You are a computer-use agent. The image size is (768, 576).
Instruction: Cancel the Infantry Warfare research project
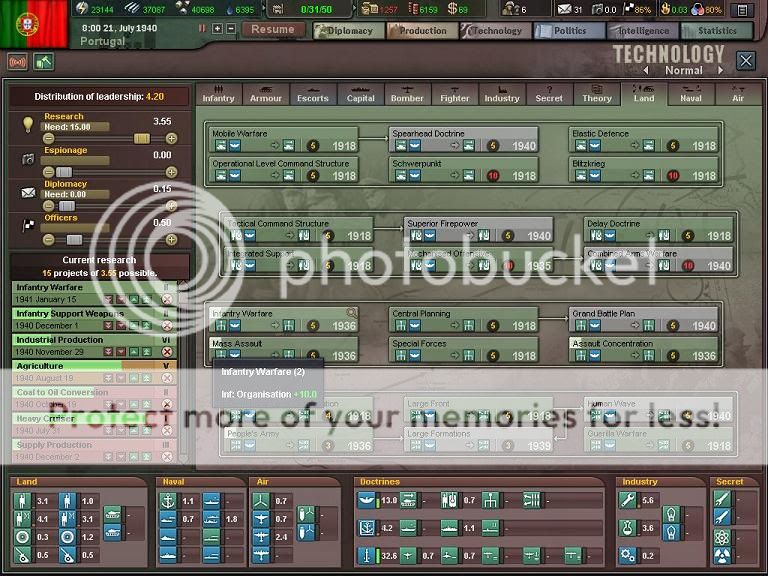(x=167, y=299)
